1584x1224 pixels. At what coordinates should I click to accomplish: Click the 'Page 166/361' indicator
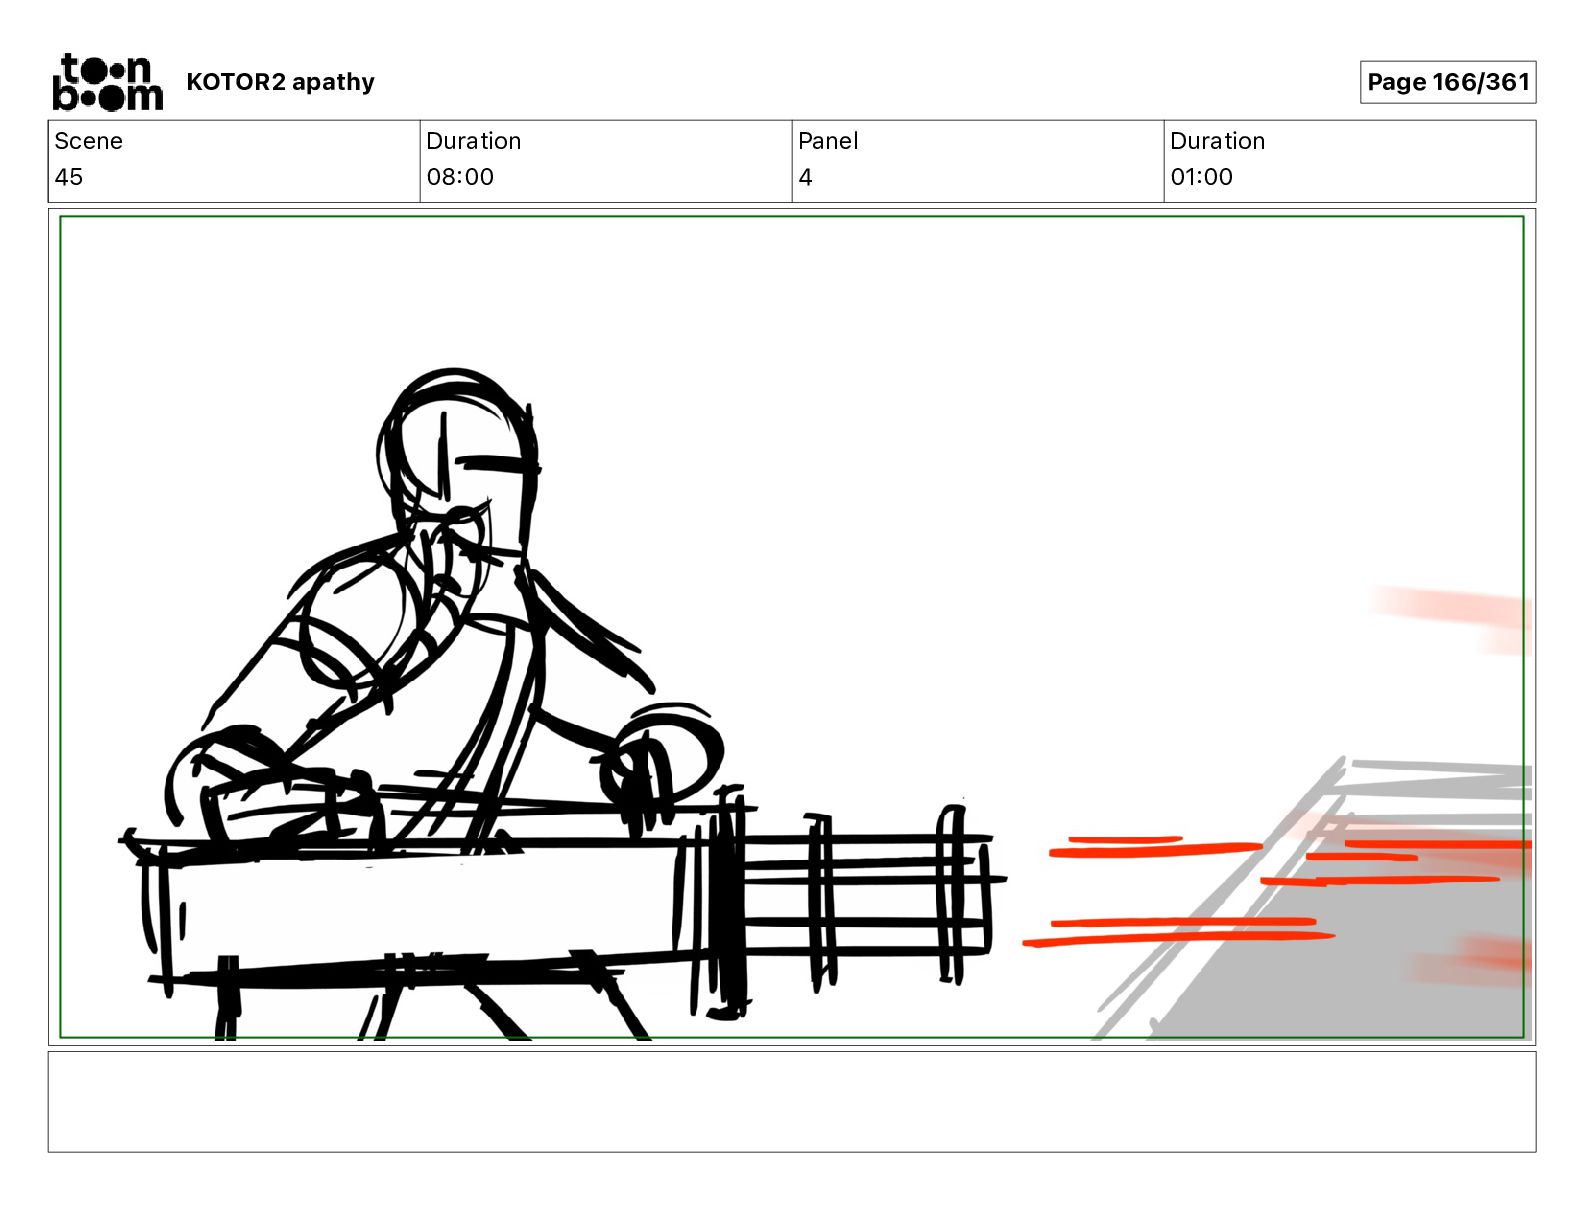(1447, 82)
